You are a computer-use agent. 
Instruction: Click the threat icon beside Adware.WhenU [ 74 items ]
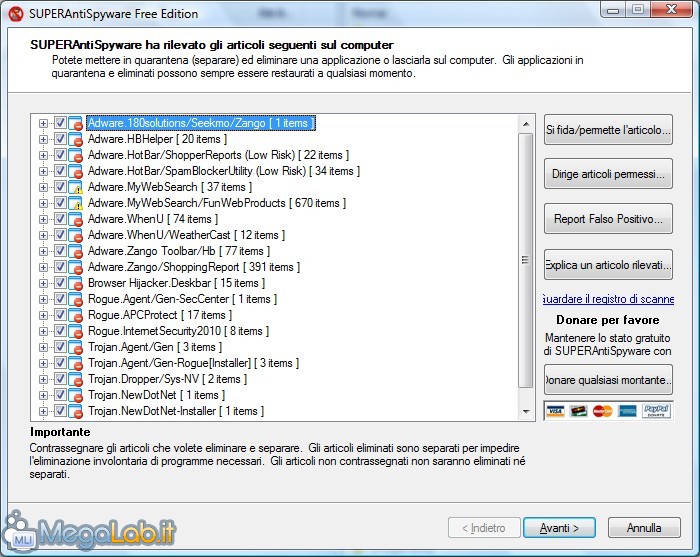click(75, 220)
